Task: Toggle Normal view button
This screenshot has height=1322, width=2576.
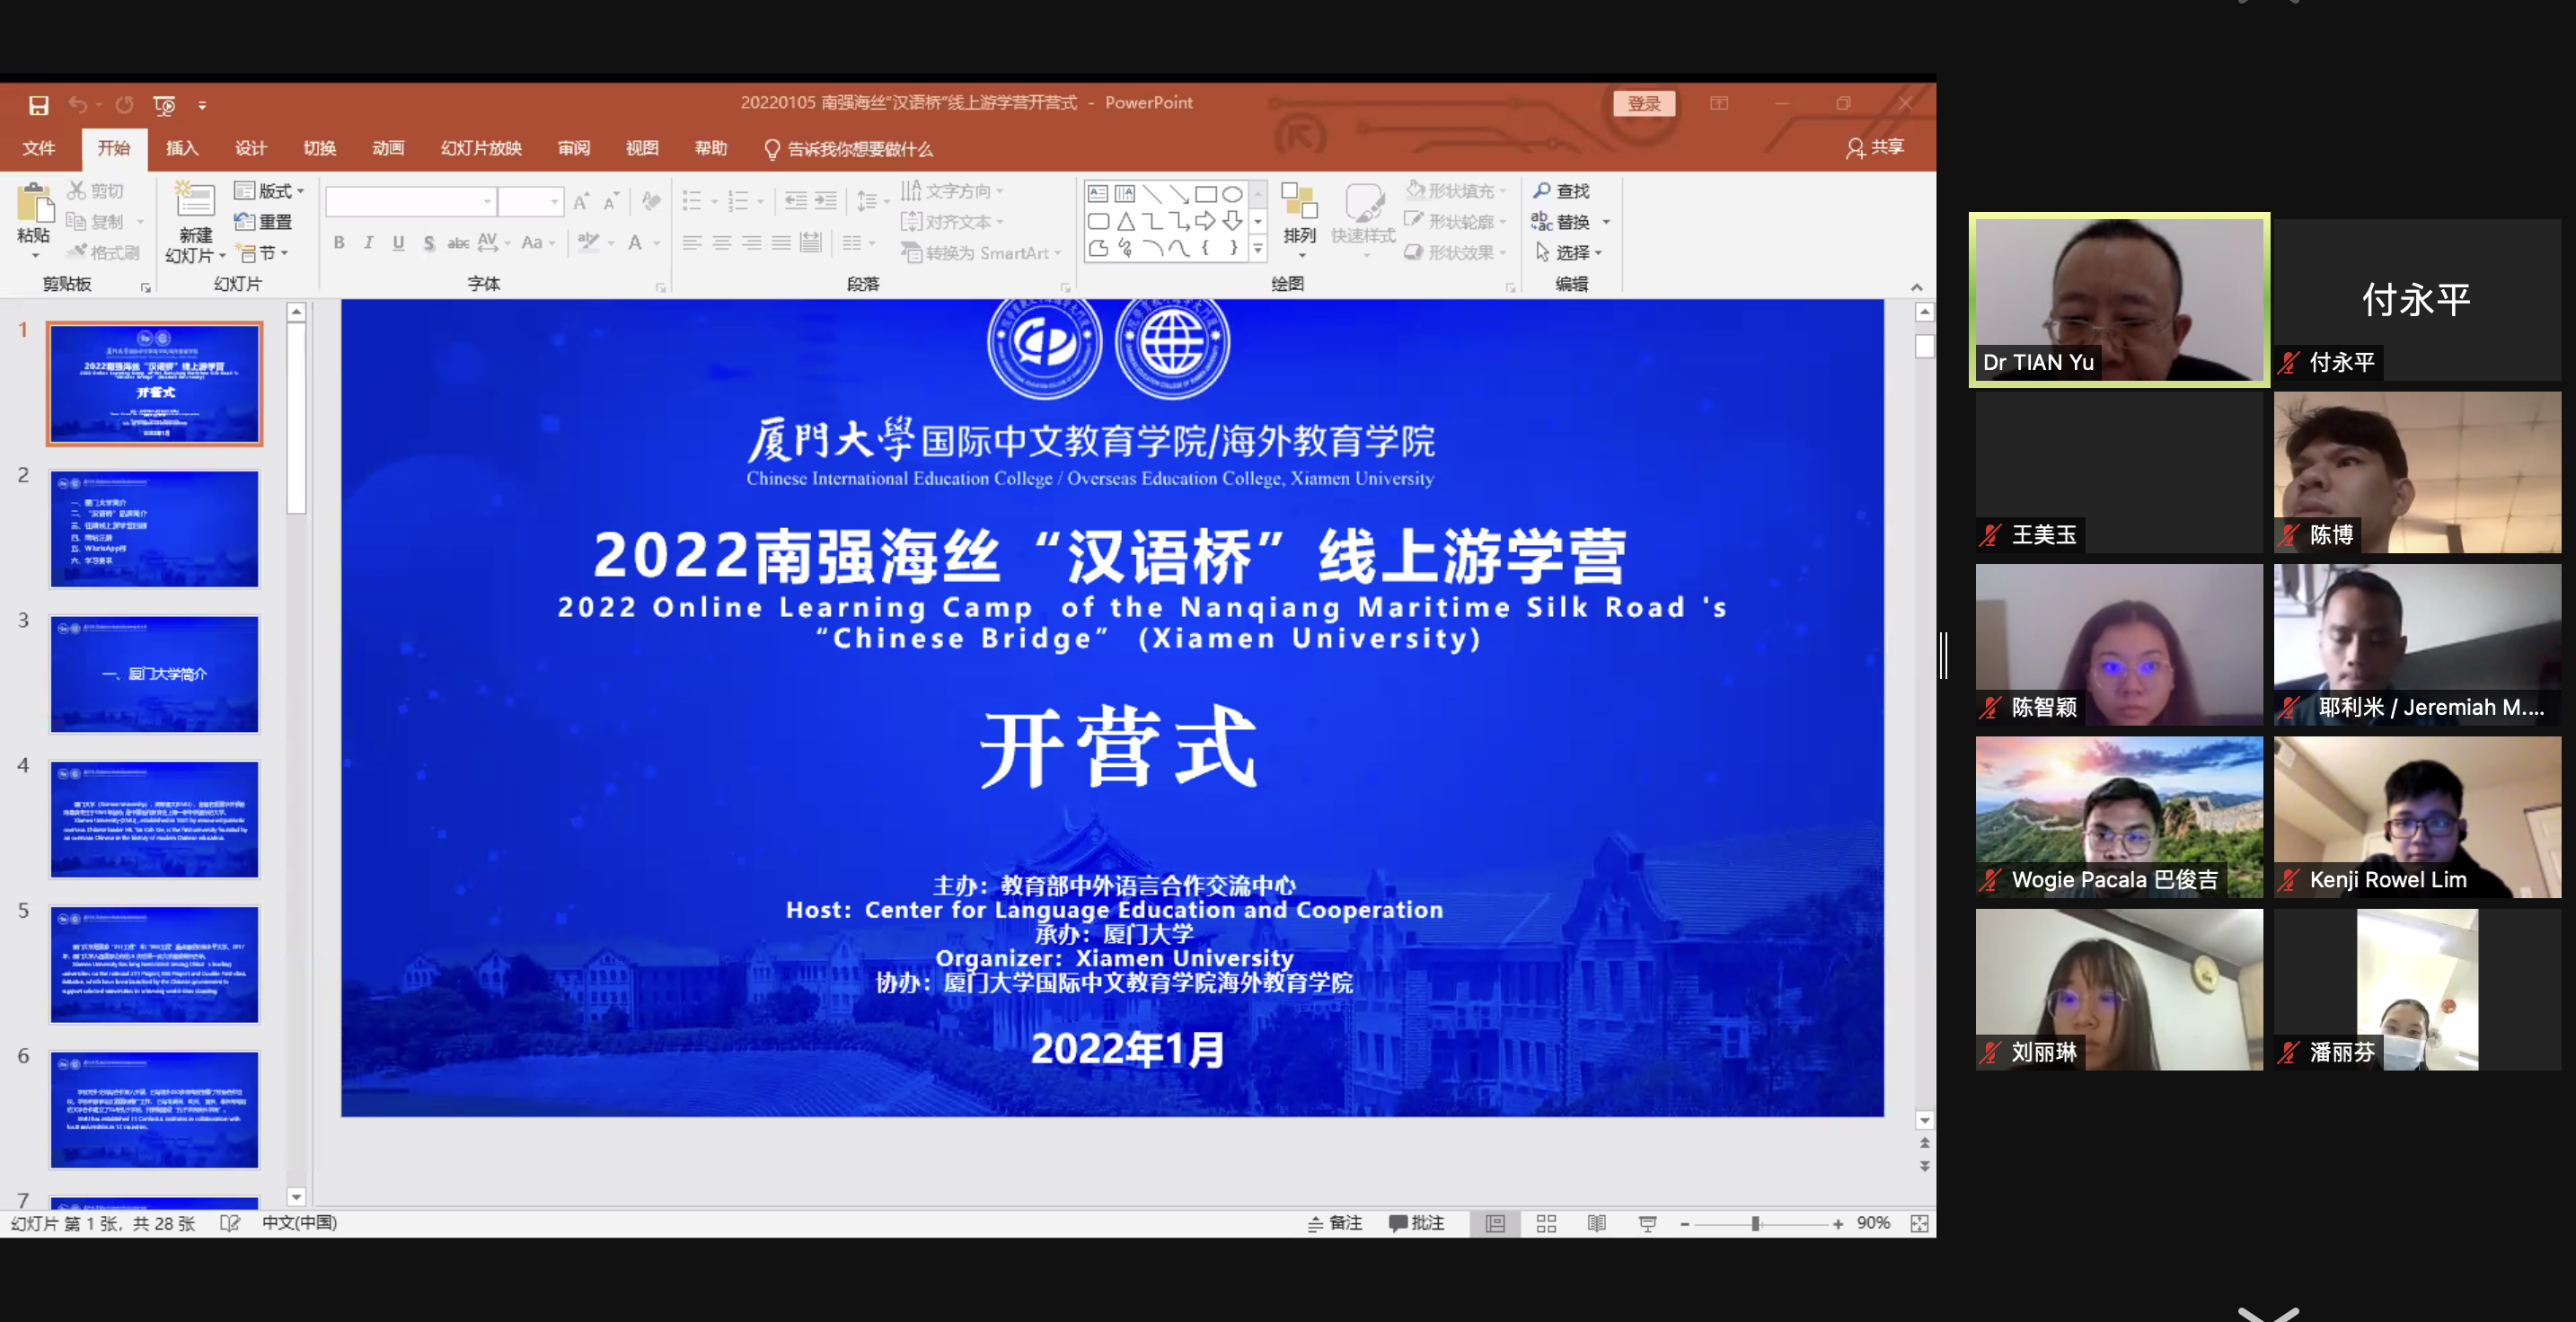Action: (1495, 1223)
